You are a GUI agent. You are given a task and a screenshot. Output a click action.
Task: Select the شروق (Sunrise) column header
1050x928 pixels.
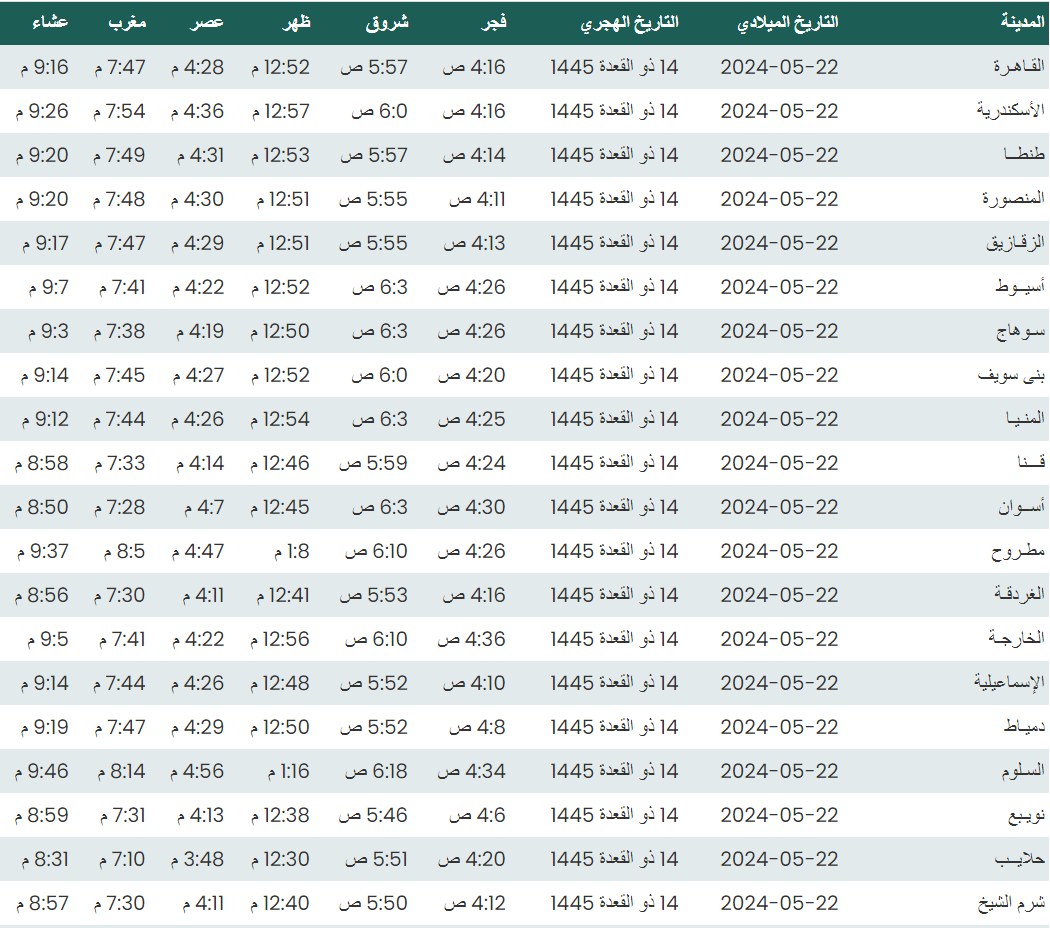pos(388,22)
